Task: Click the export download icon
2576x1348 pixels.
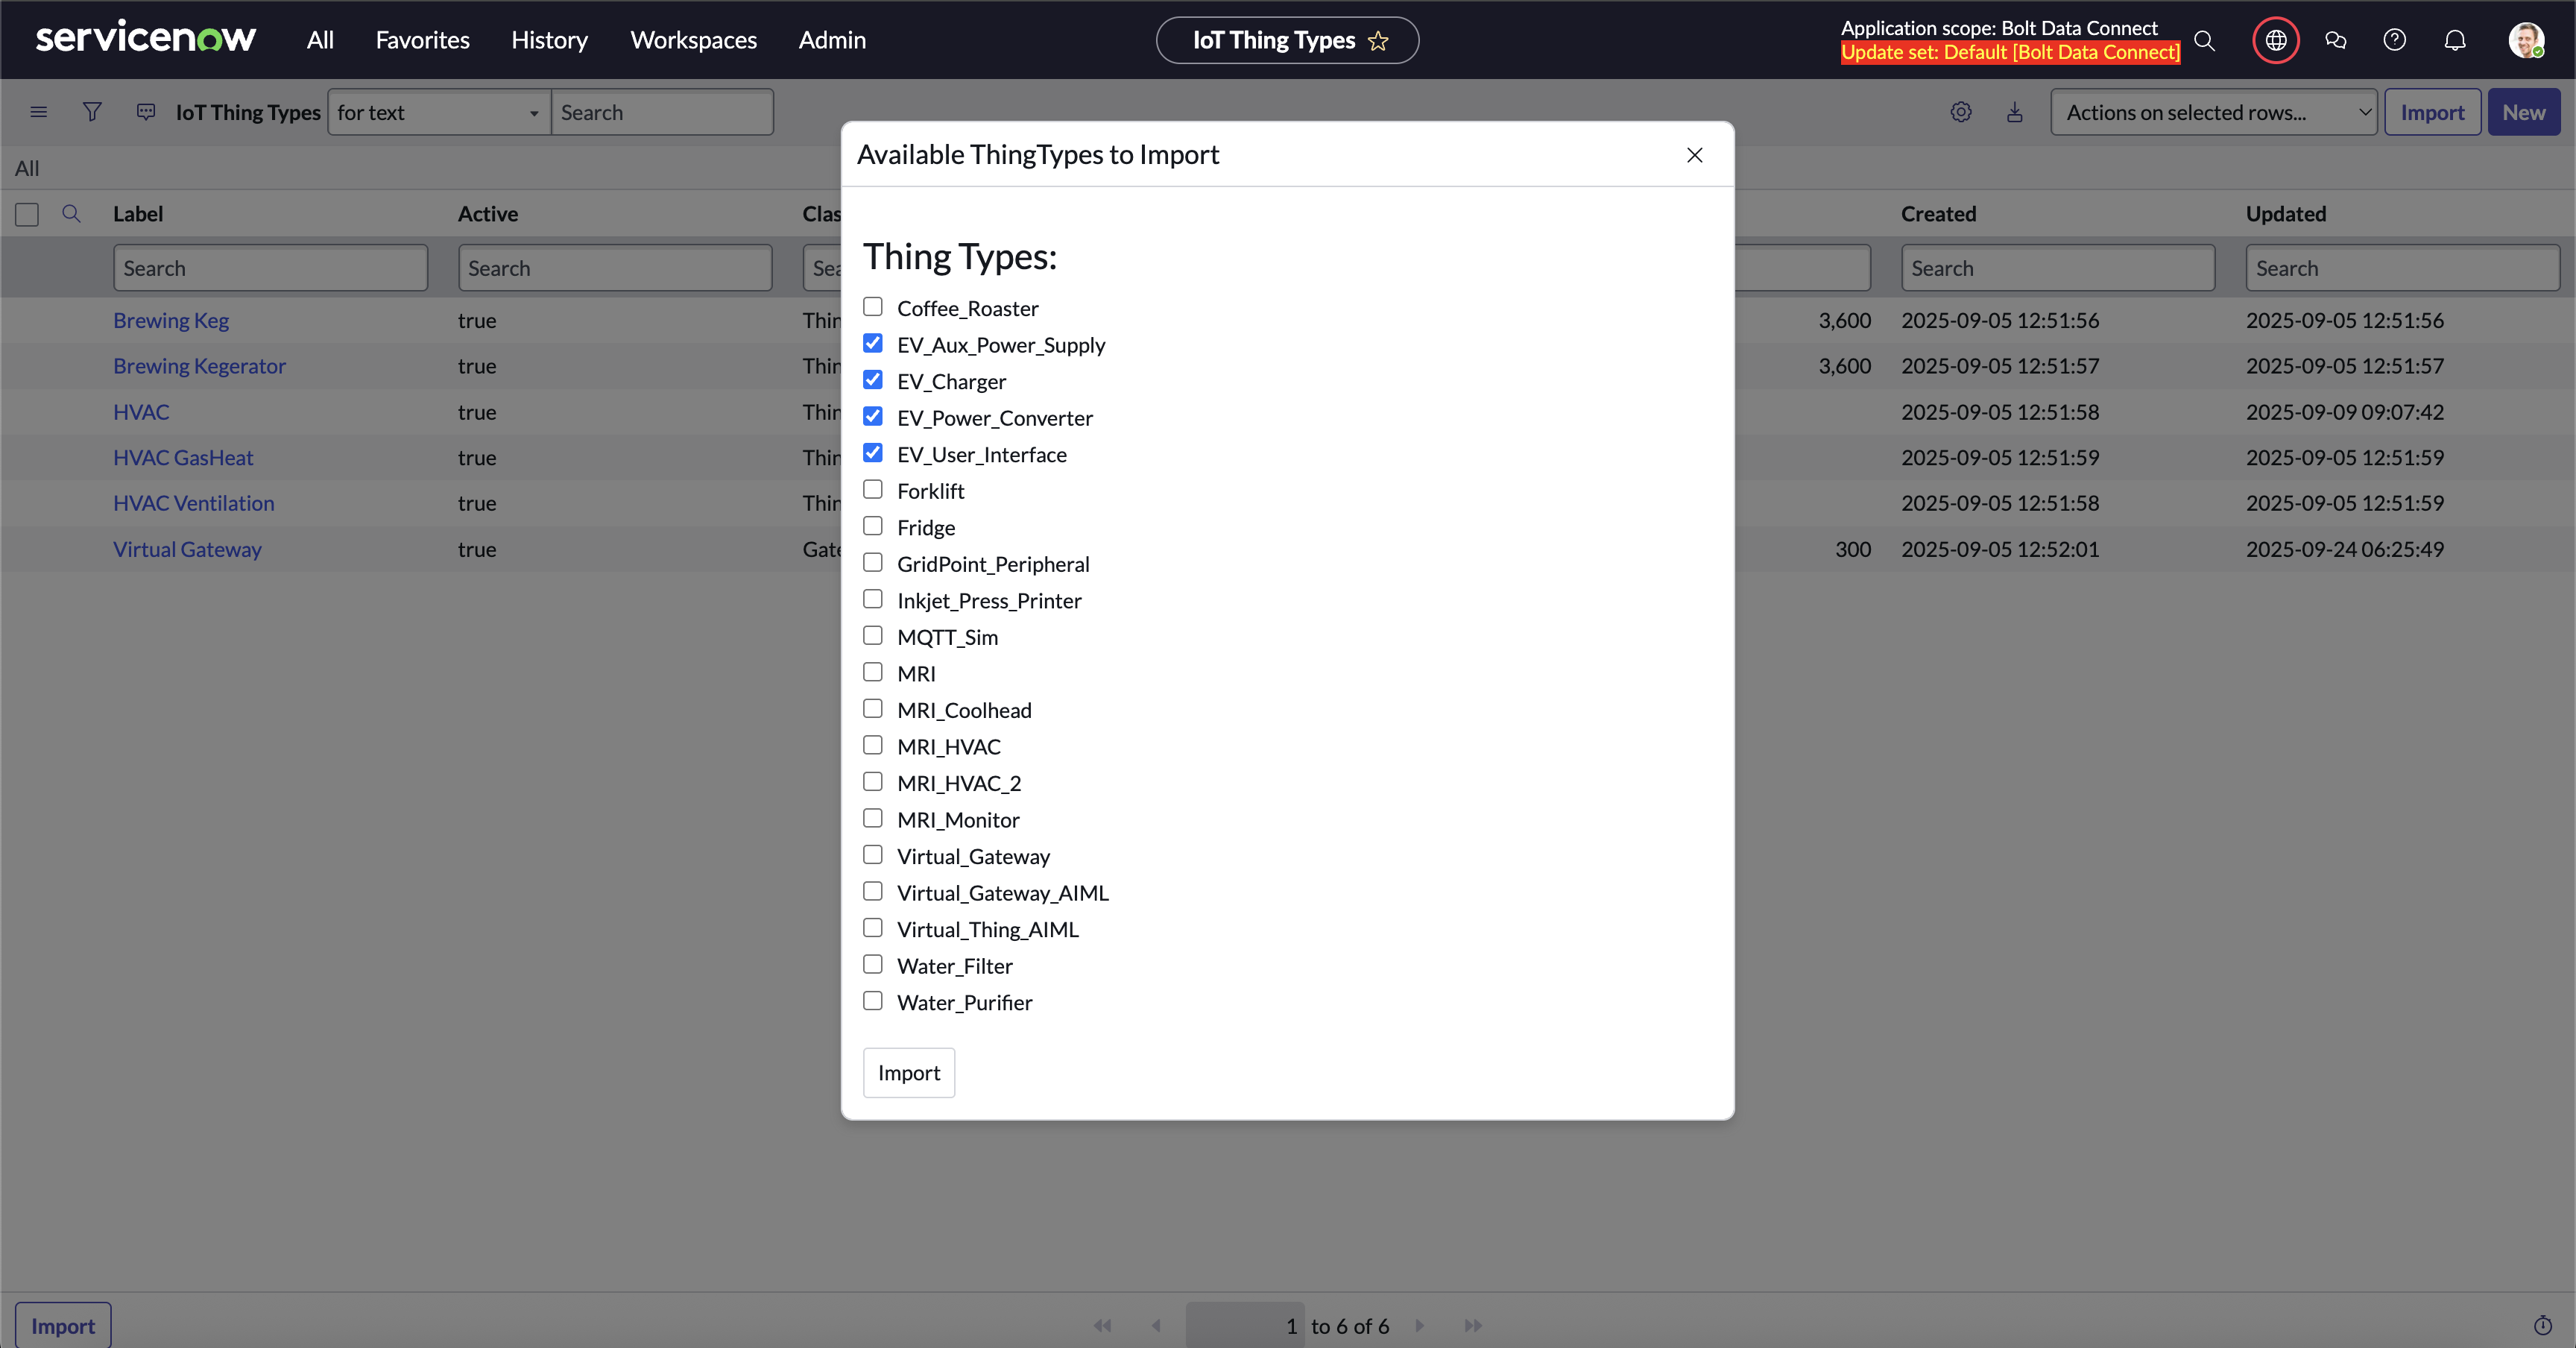Action: pos(2015,112)
